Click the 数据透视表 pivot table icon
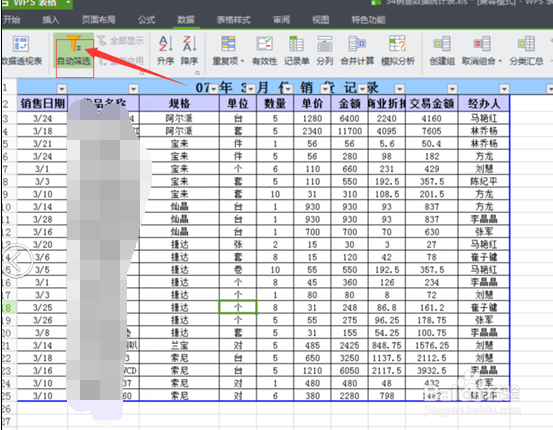 tap(21, 44)
